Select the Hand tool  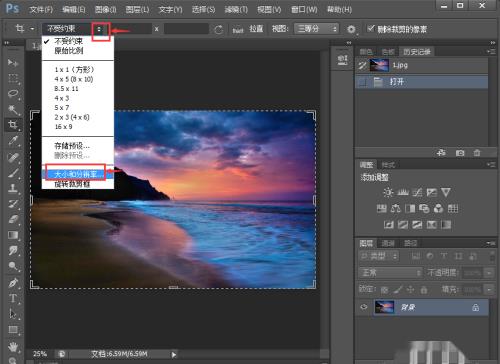13,347
